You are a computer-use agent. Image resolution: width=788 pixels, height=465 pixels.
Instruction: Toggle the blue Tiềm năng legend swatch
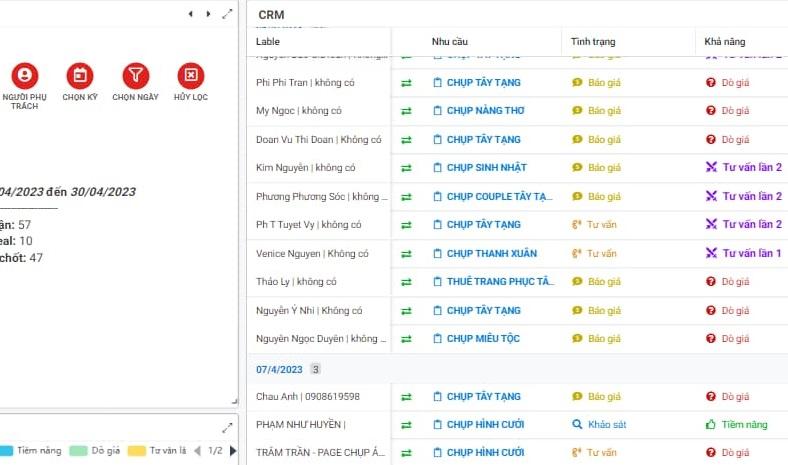pos(6,451)
